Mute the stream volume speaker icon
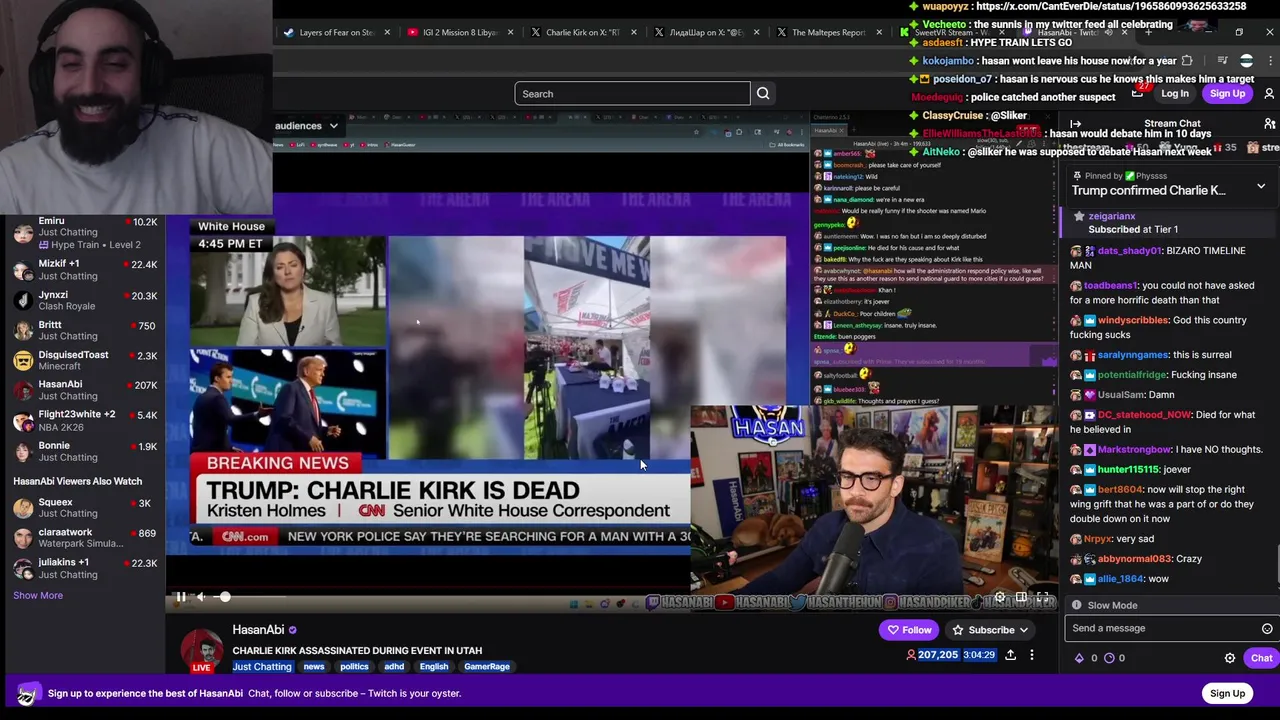Screen dimensions: 1280x720 (201, 597)
